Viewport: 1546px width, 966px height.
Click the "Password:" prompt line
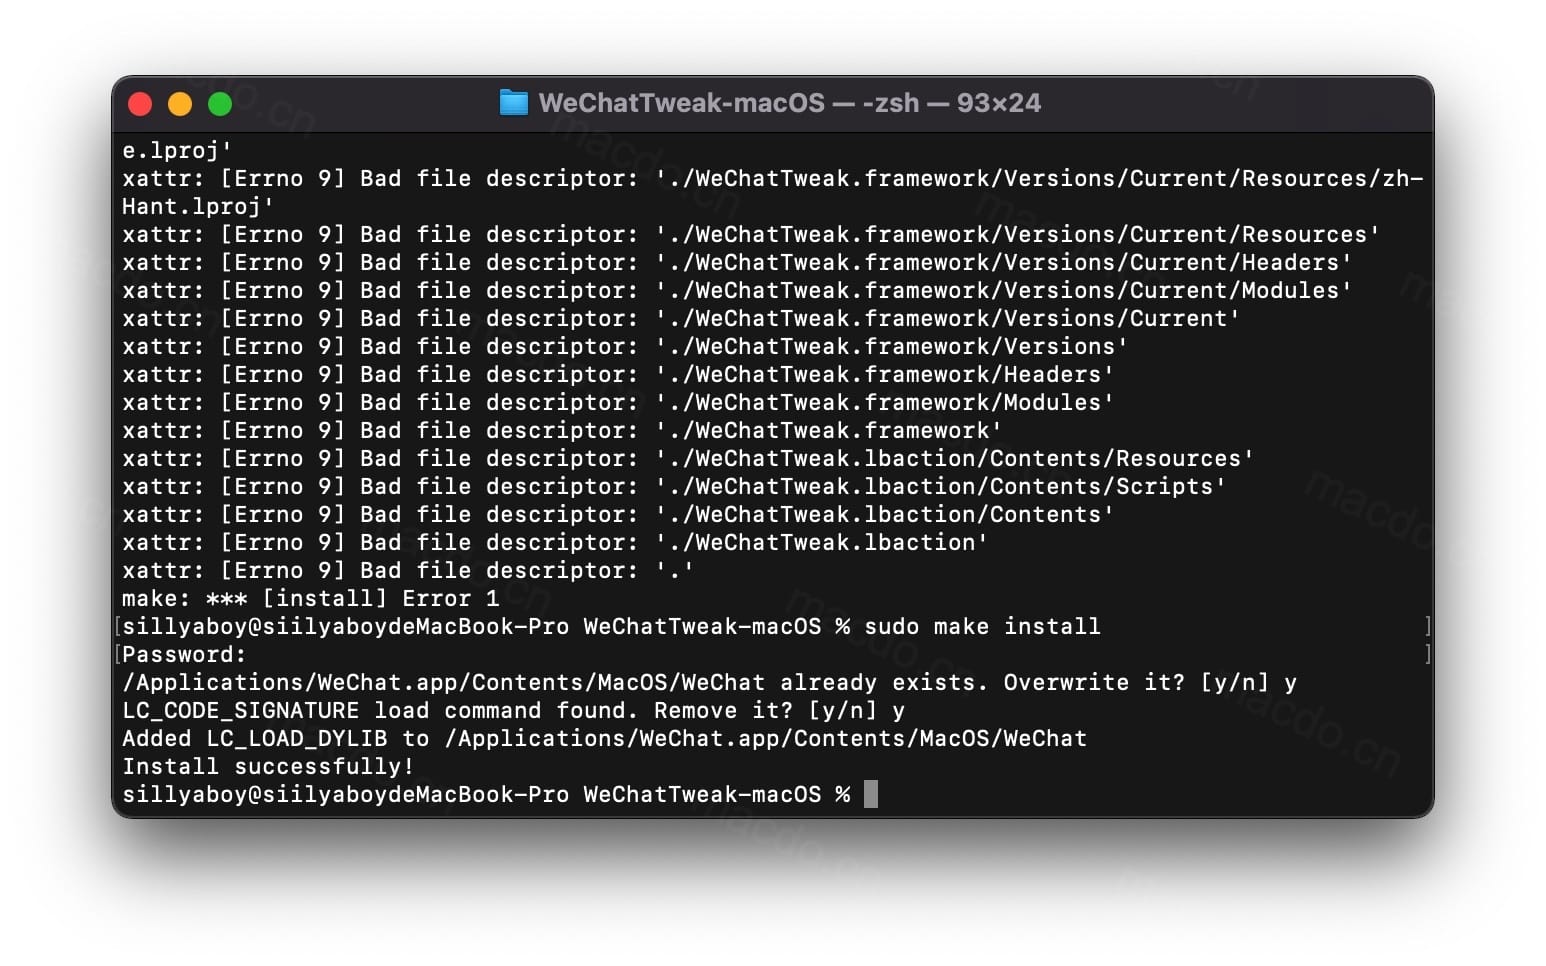pos(184,654)
